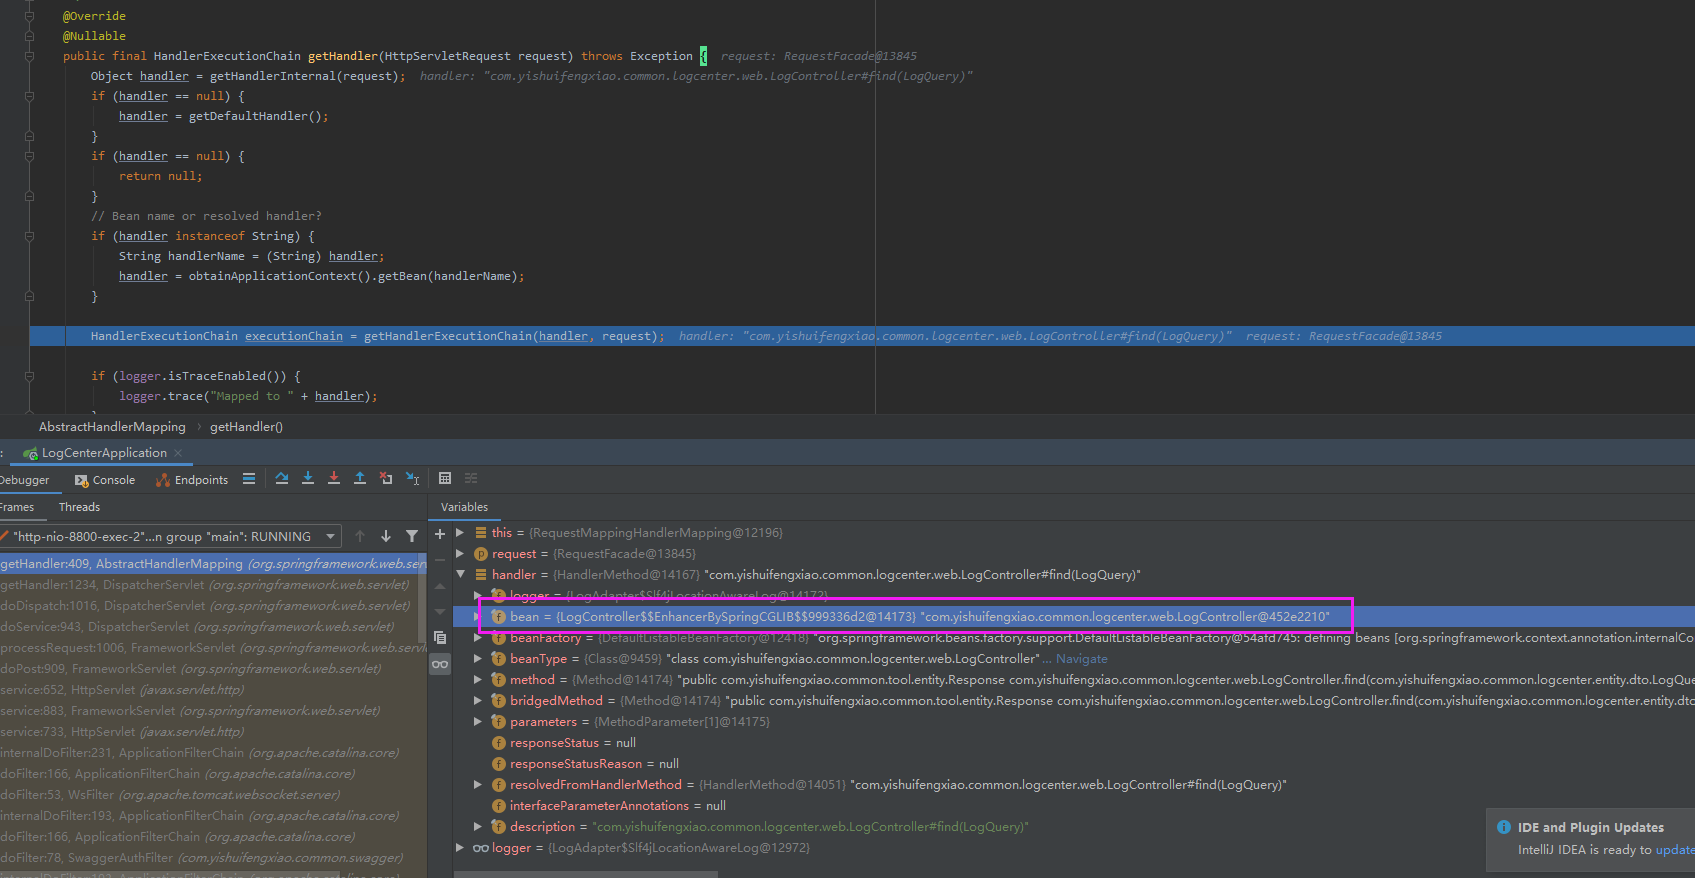Click the remove watch minus icon
Image resolution: width=1695 pixels, height=878 pixels.
[440, 560]
